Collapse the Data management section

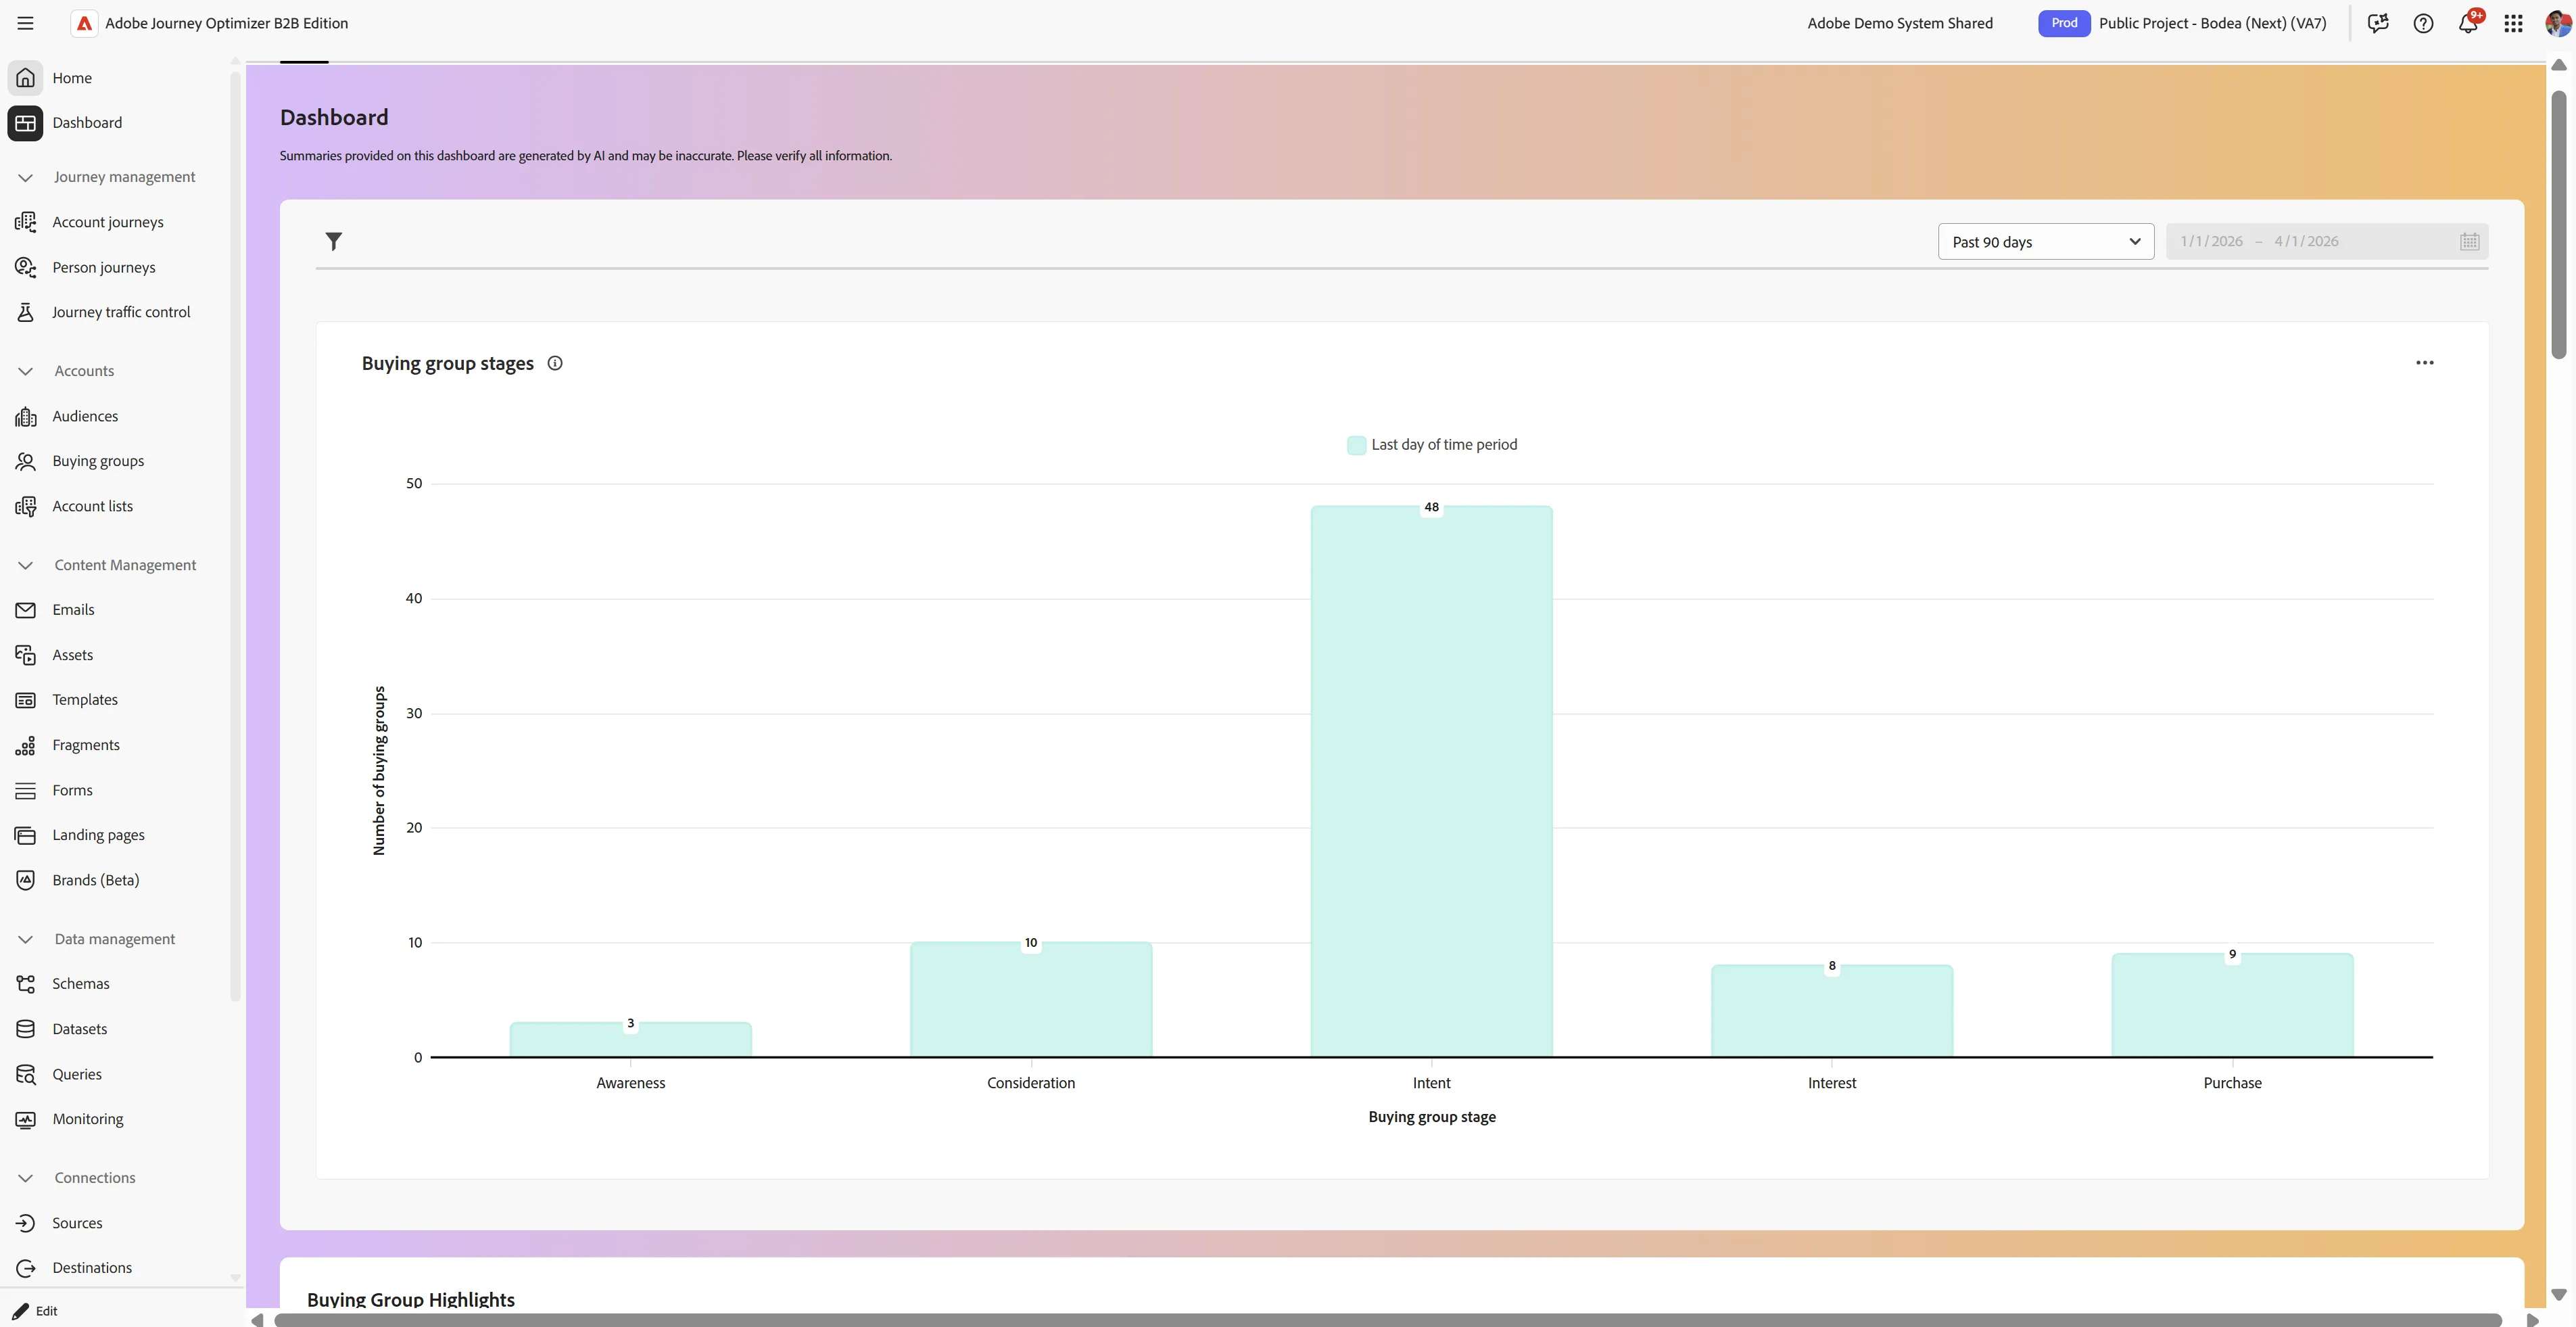[x=26, y=939]
